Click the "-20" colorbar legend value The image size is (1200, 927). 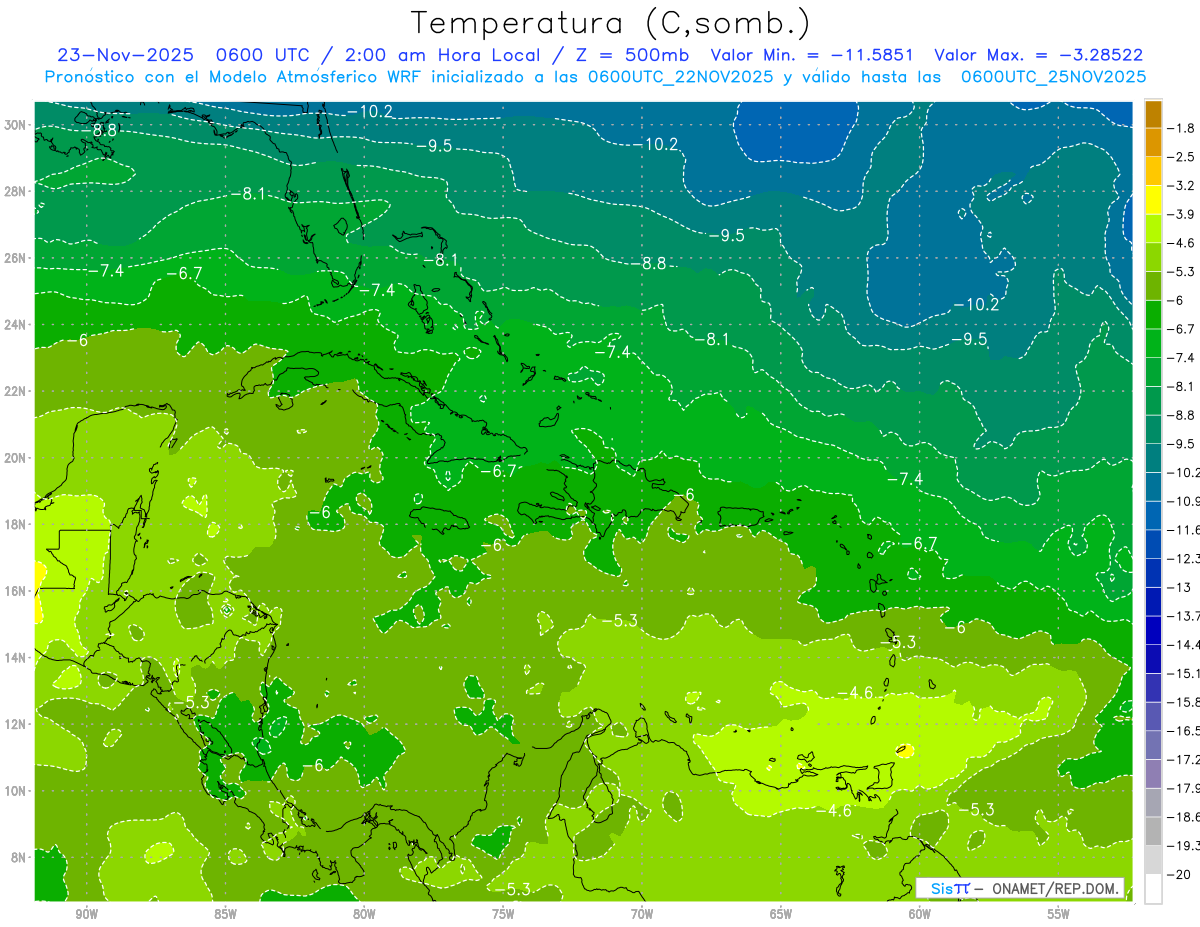pyautogui.click(x=1180, y=874)
